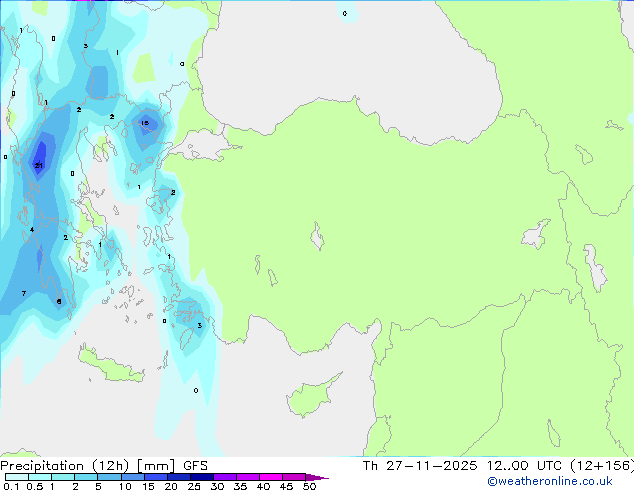Click the 0.5–1 mm legend color box
Screen dimensions: 634x490
[40, 477]
